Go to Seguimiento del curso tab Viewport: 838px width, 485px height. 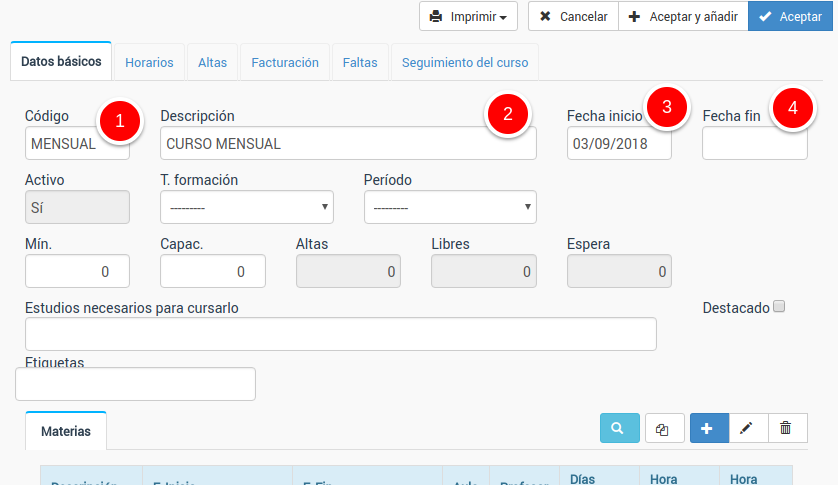pyautogui.click(x=464, y=62)
